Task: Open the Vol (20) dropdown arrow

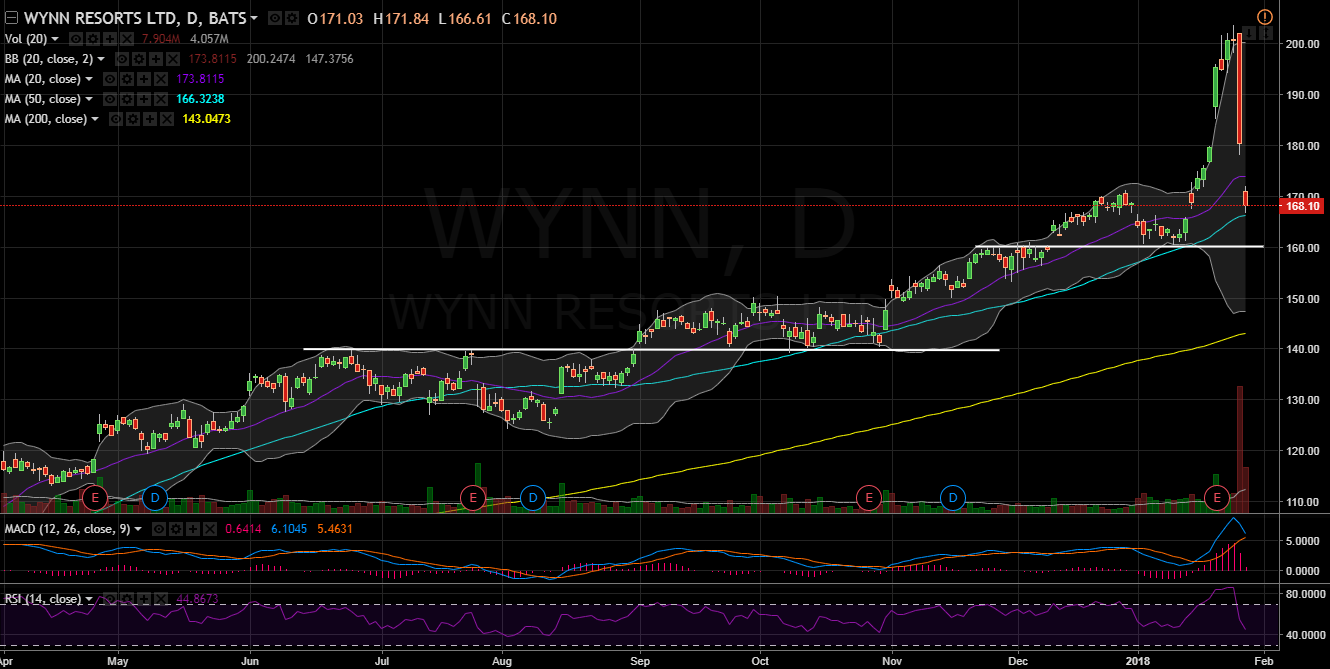Action: tap(55, 39)
